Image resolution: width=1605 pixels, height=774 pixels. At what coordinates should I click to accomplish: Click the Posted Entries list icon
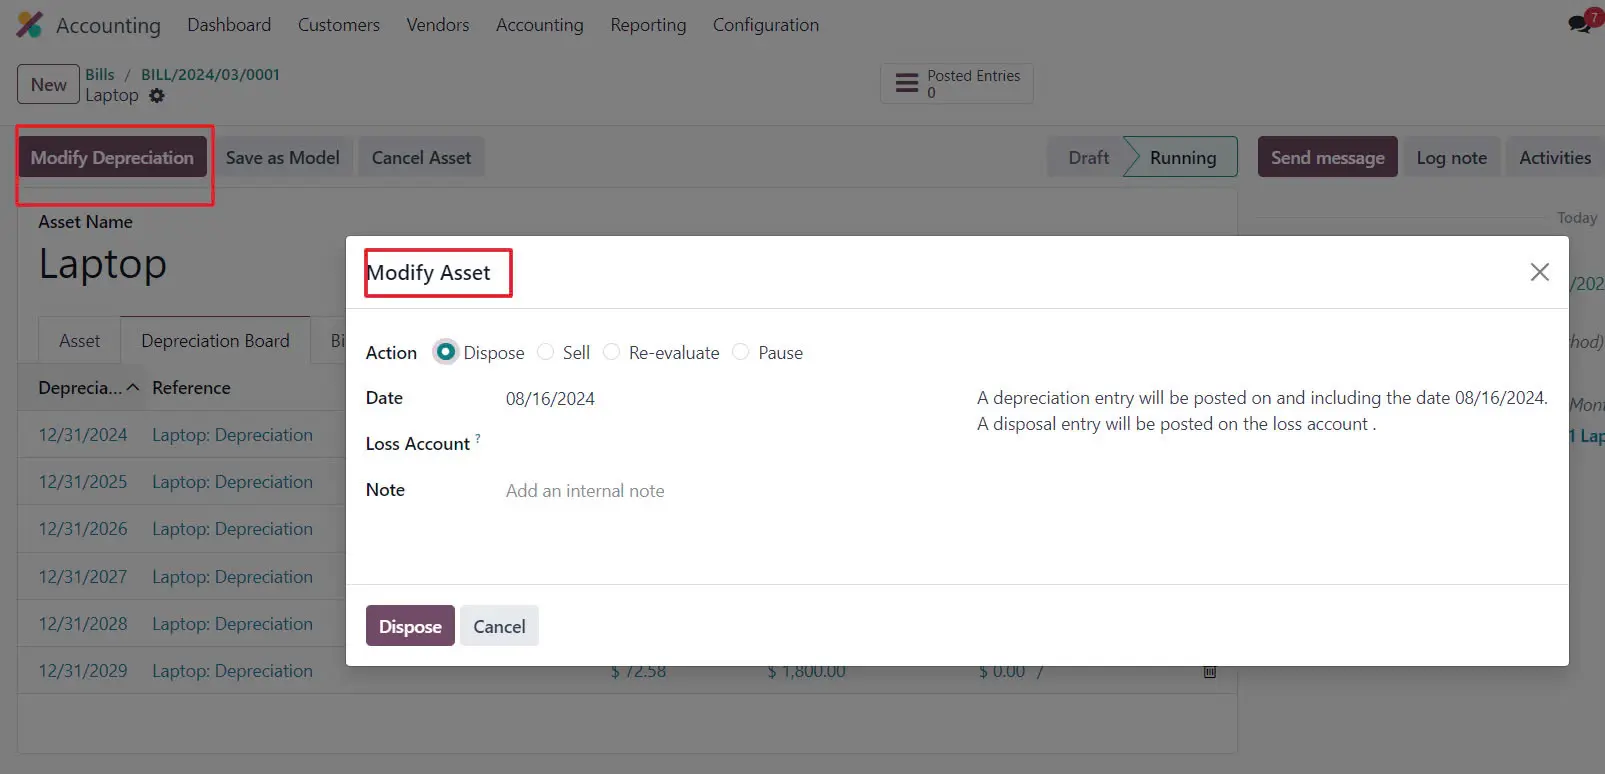pos(906,84)
